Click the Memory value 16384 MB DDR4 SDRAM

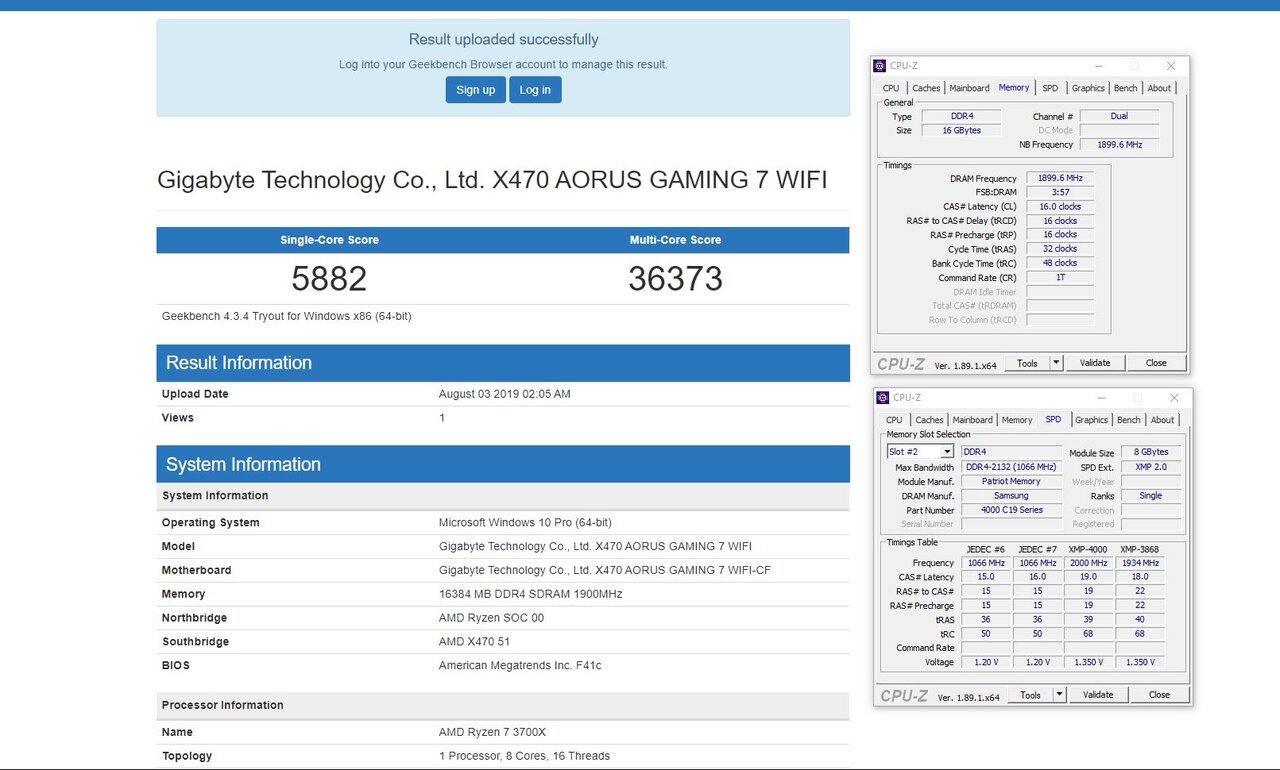[530, 594]
